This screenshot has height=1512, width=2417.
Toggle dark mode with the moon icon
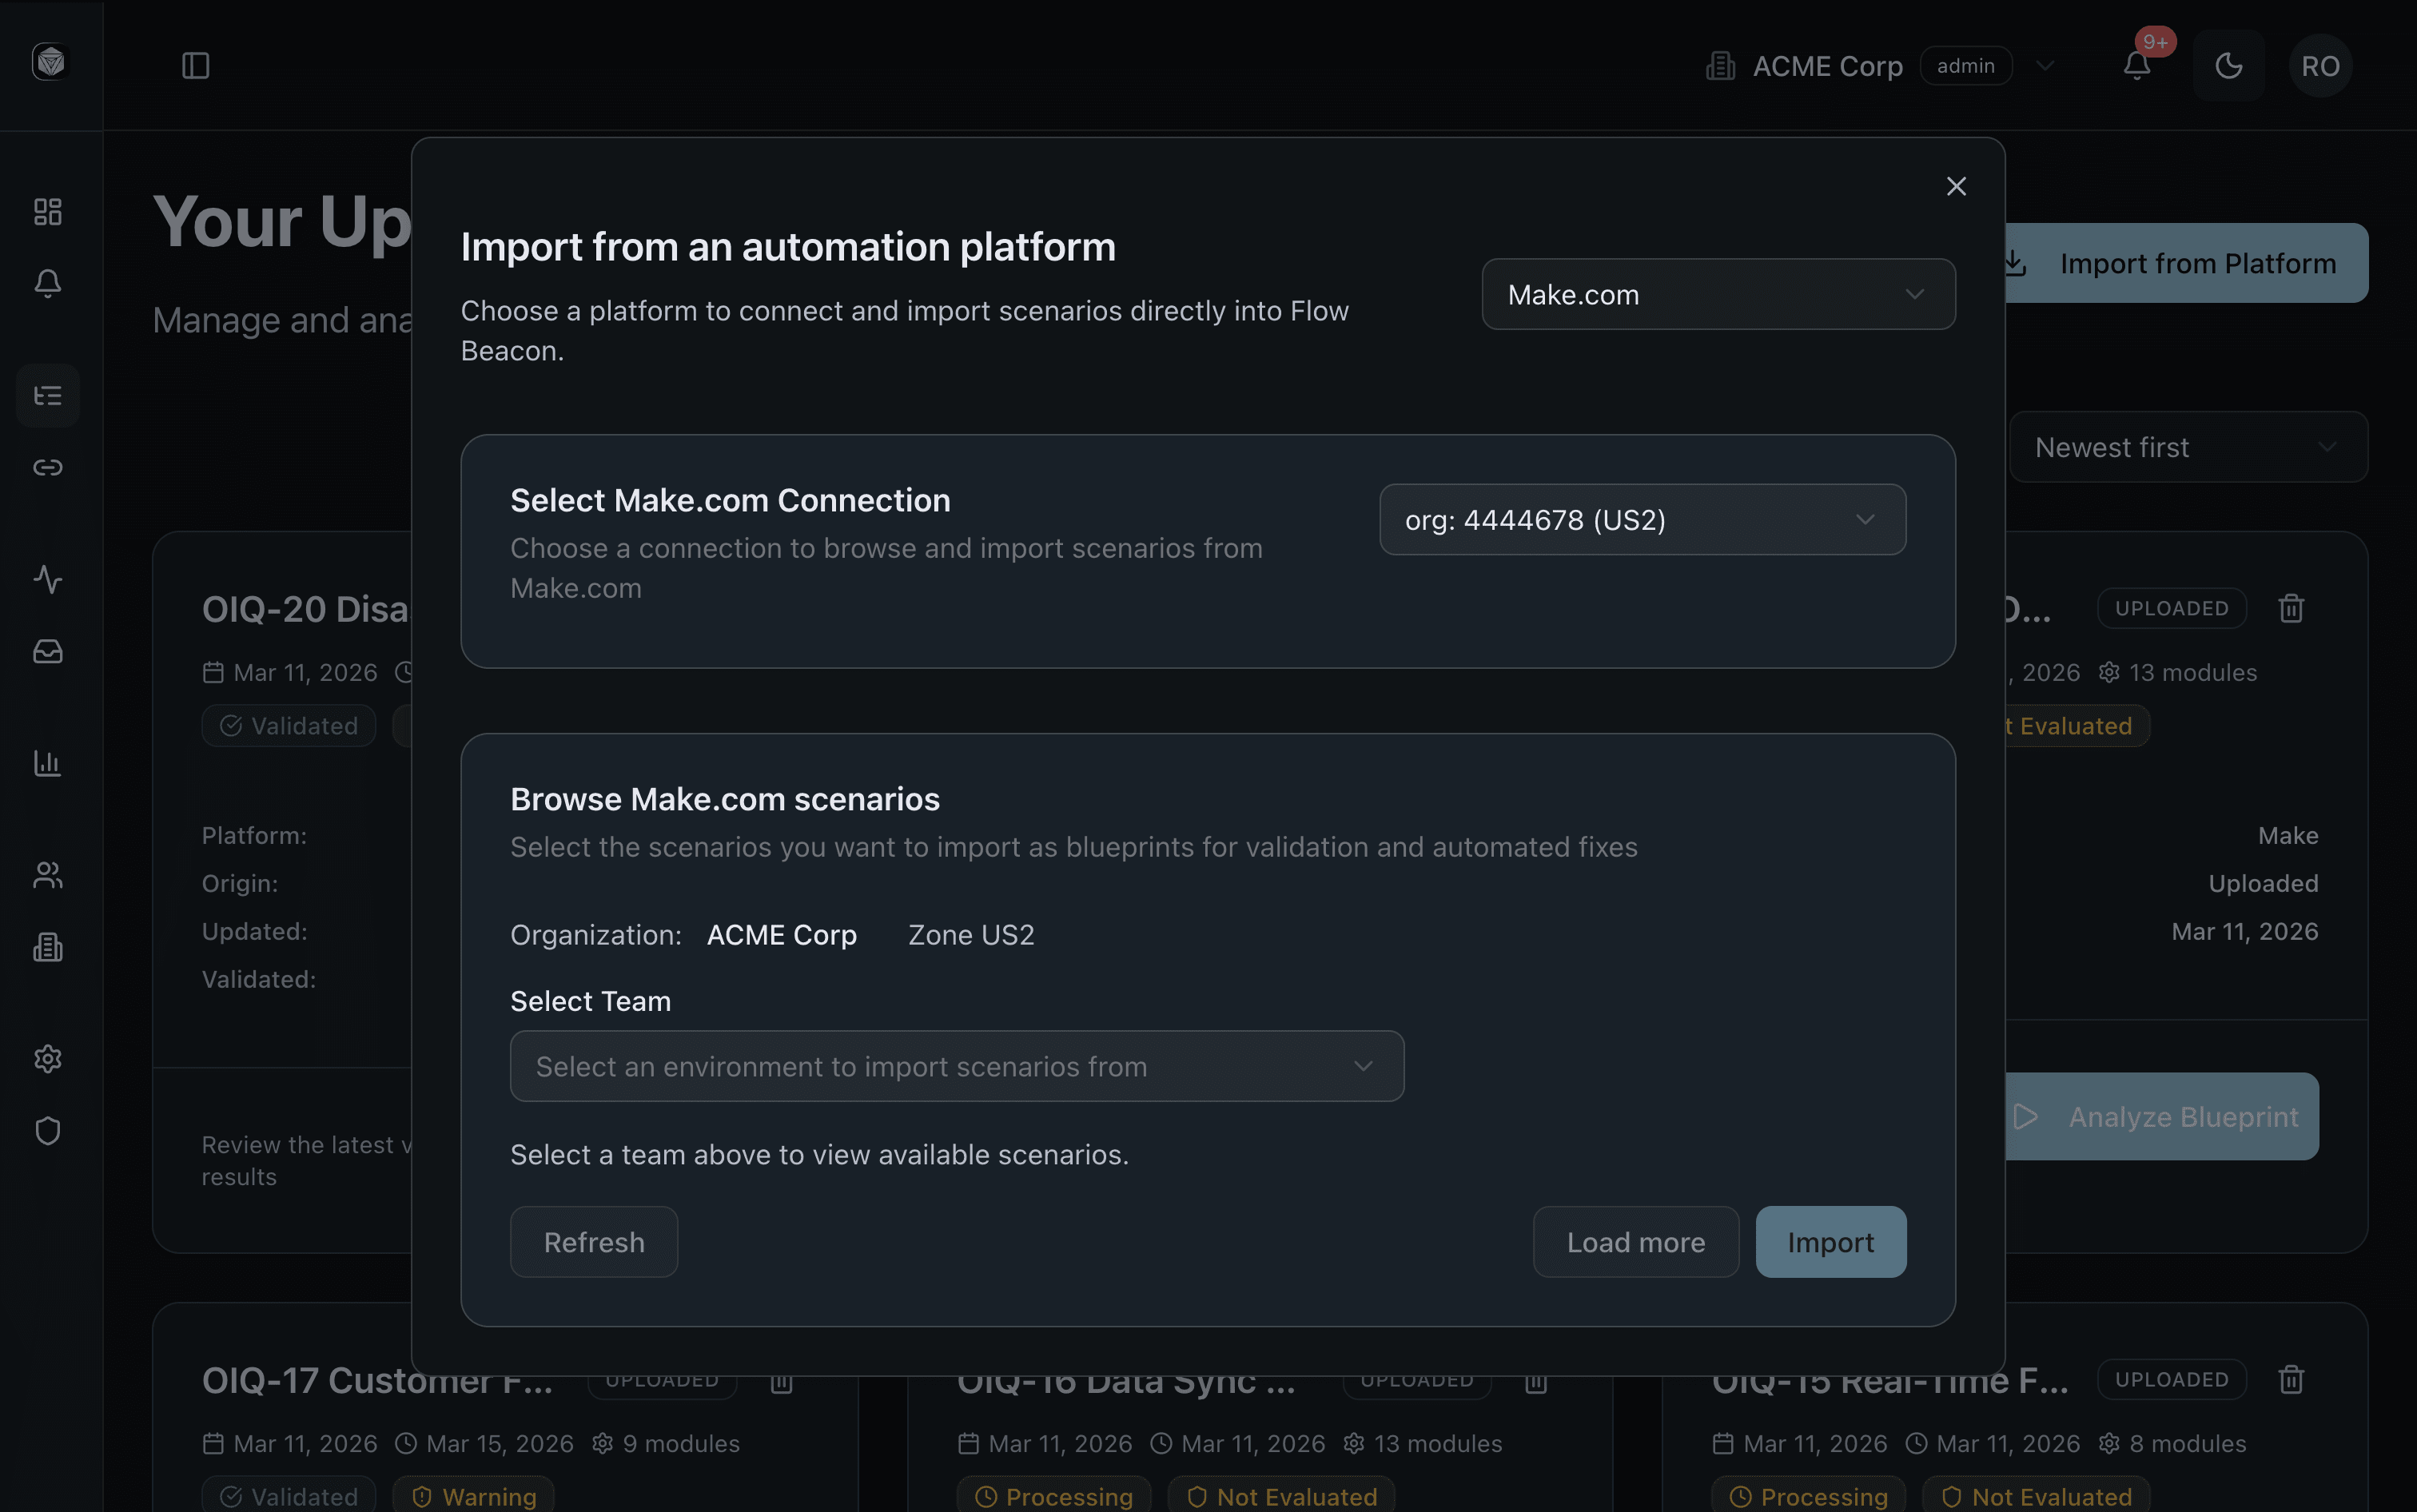pos(2229,65)
